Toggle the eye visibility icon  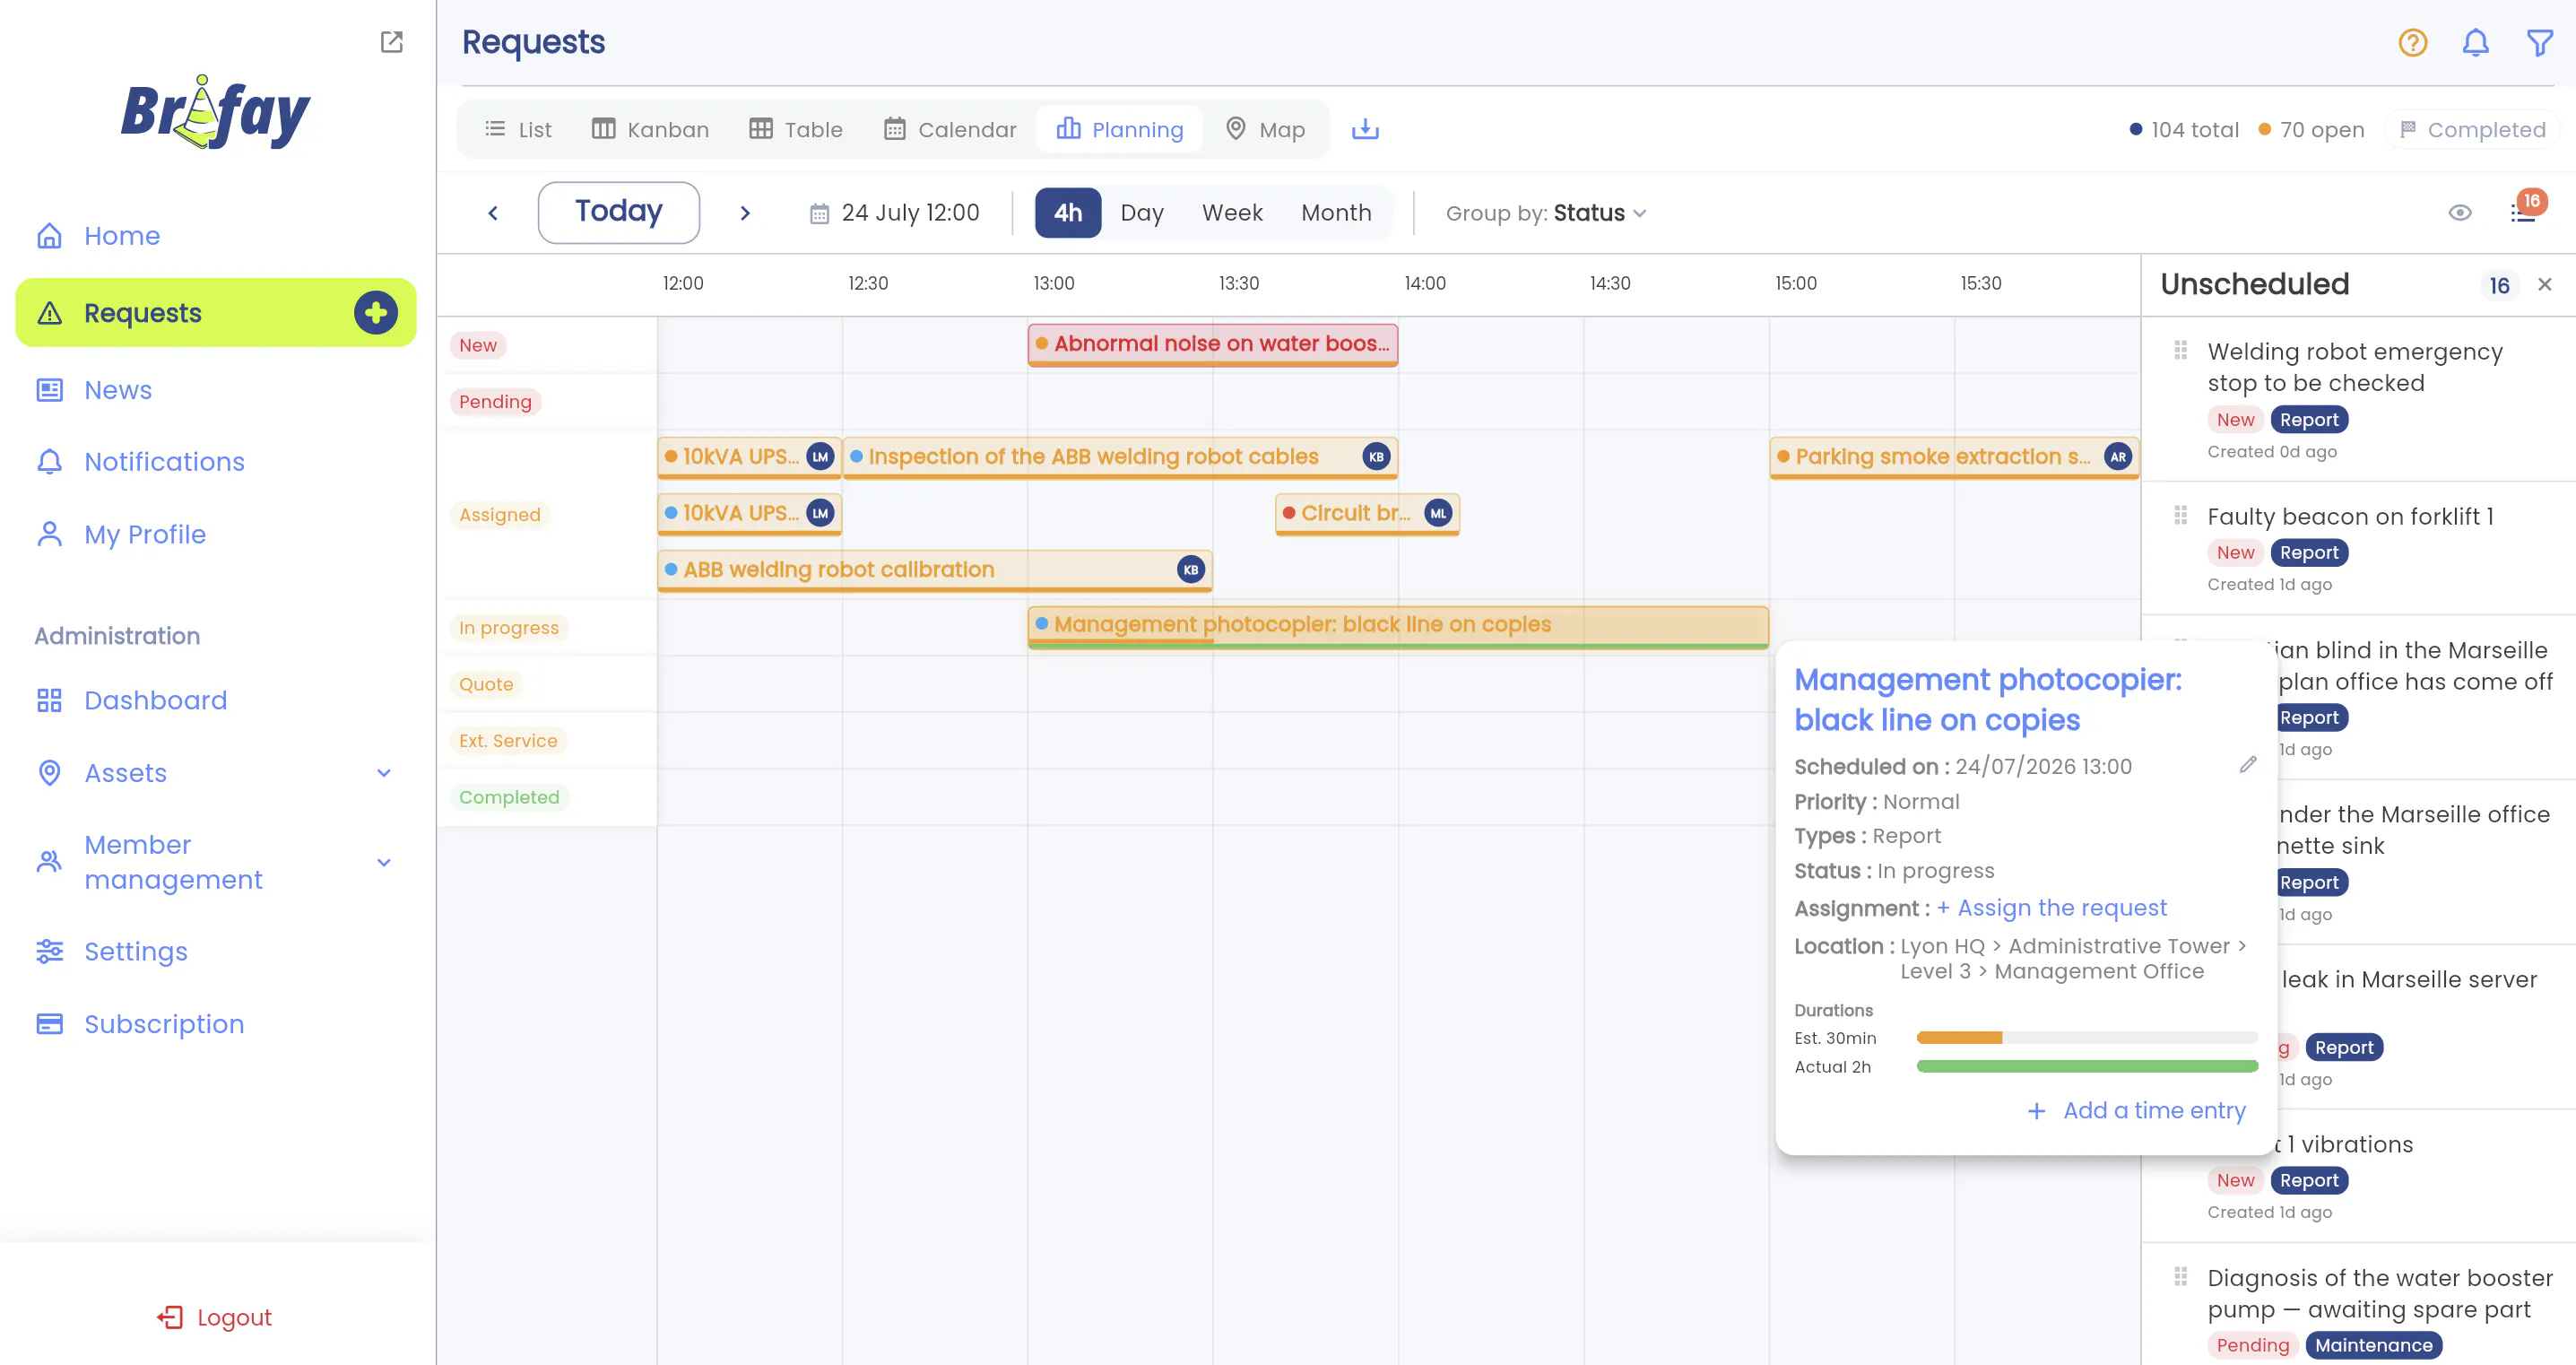tap(2460, 213)
